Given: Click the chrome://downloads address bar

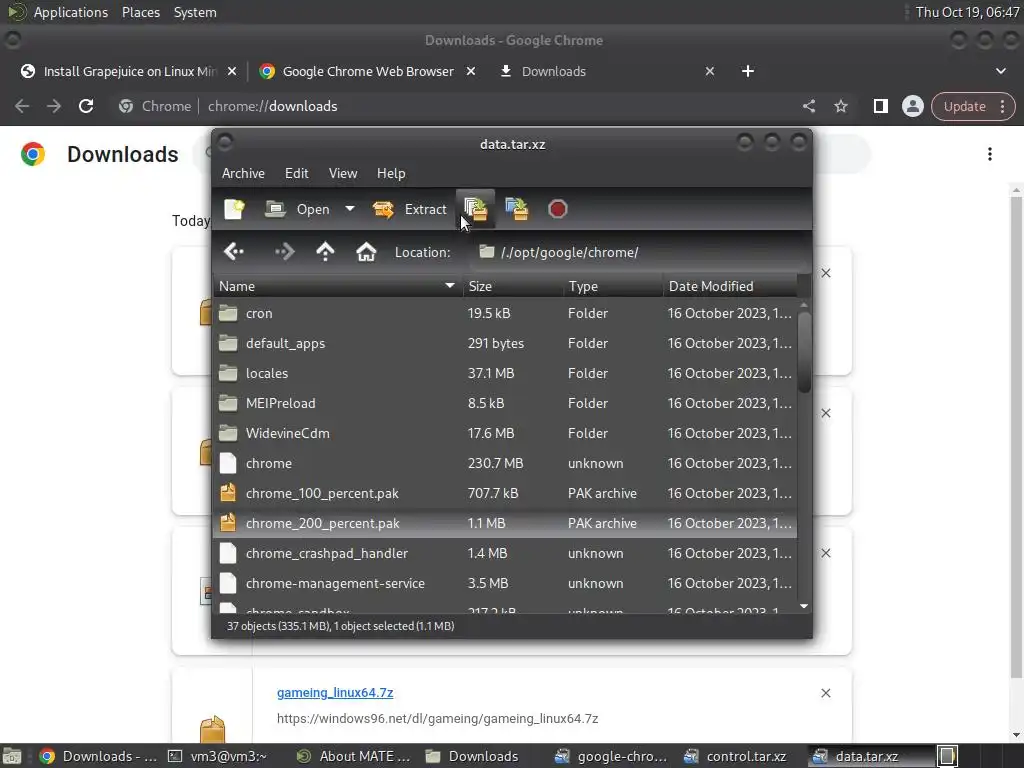Looking at the screenshot, I should [457, 106].
